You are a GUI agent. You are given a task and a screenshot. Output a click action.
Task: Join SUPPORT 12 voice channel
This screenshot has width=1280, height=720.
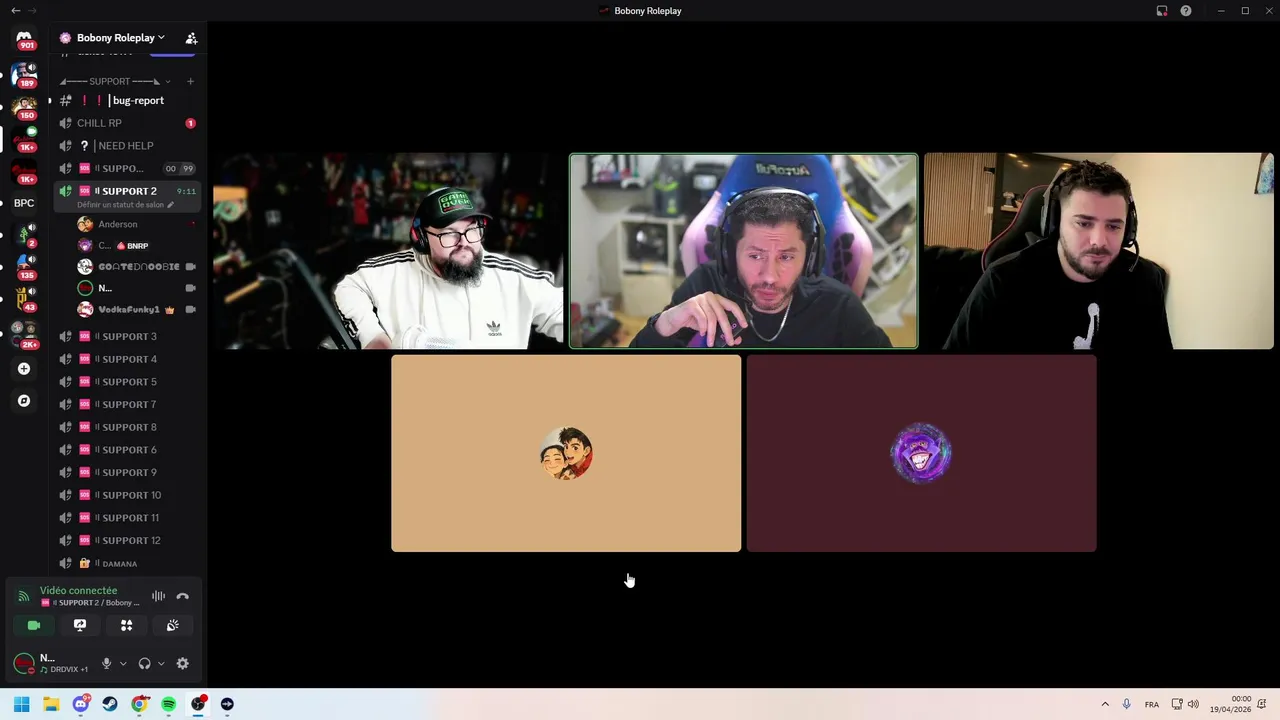[x=127, y=540]
